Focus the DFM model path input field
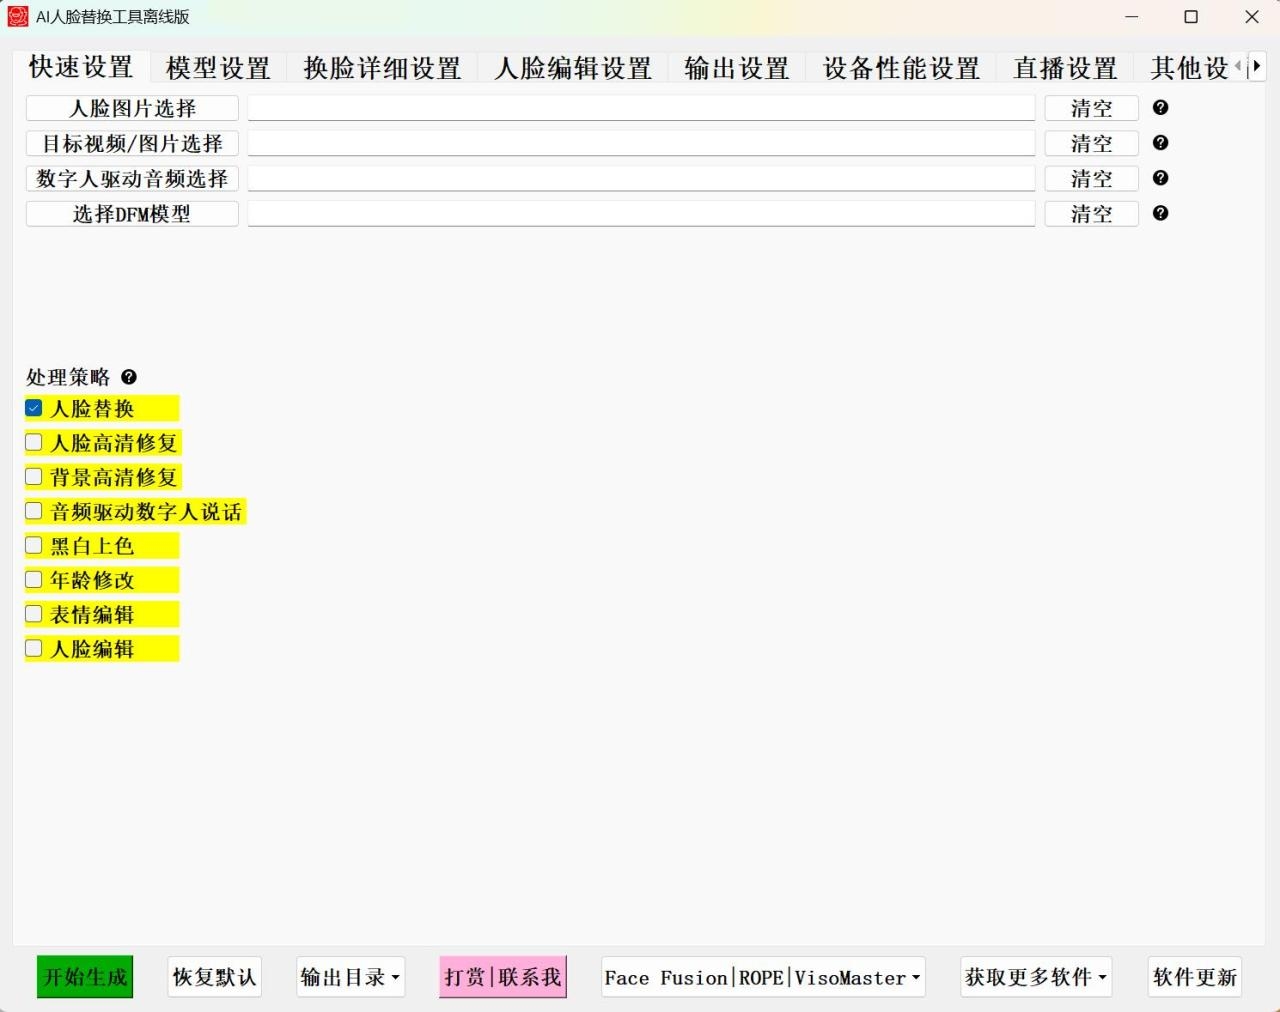Screen dimensions: 1280x1012 (641, 213)
